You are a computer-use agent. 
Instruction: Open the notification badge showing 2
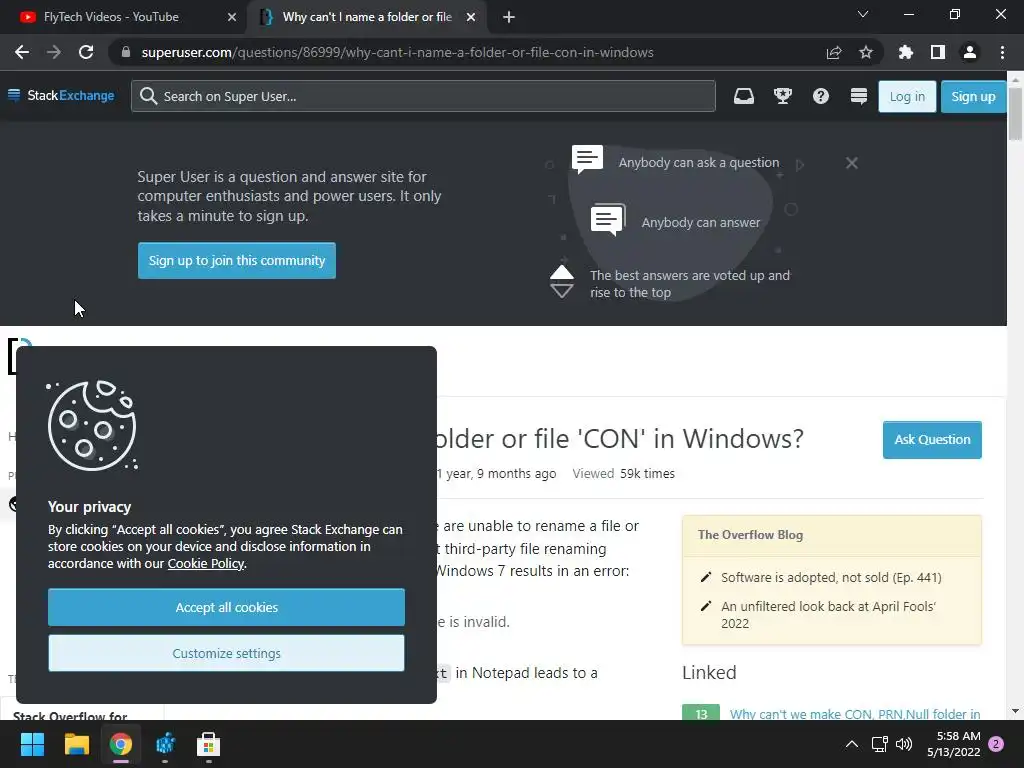(x=996, y=744)
